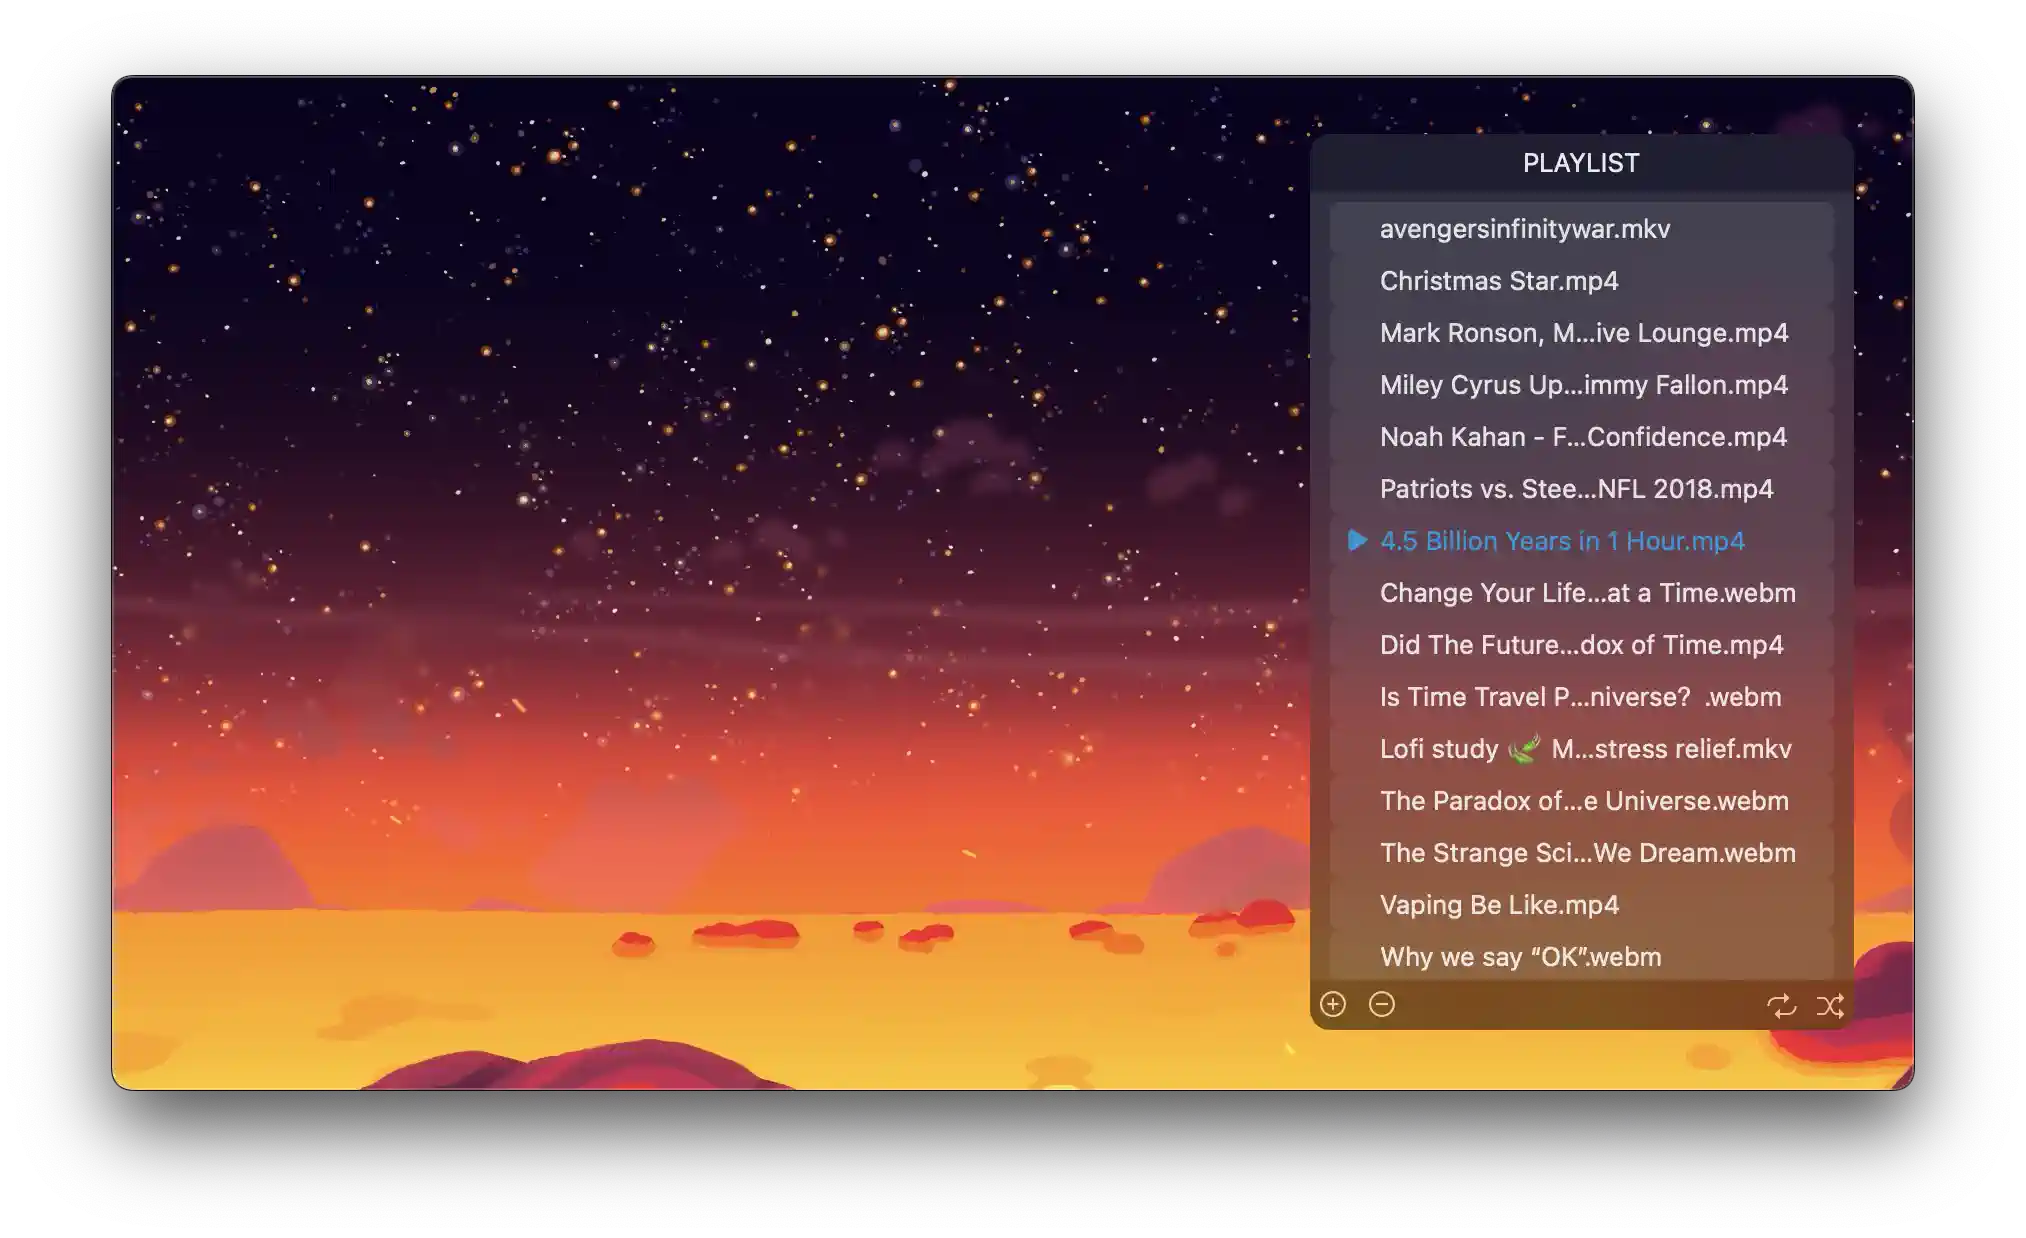The height and width of the screenshot is (1238, 2026).
Task: Select the Lofi study stress relief.mkv
Action: point(1581,749)
